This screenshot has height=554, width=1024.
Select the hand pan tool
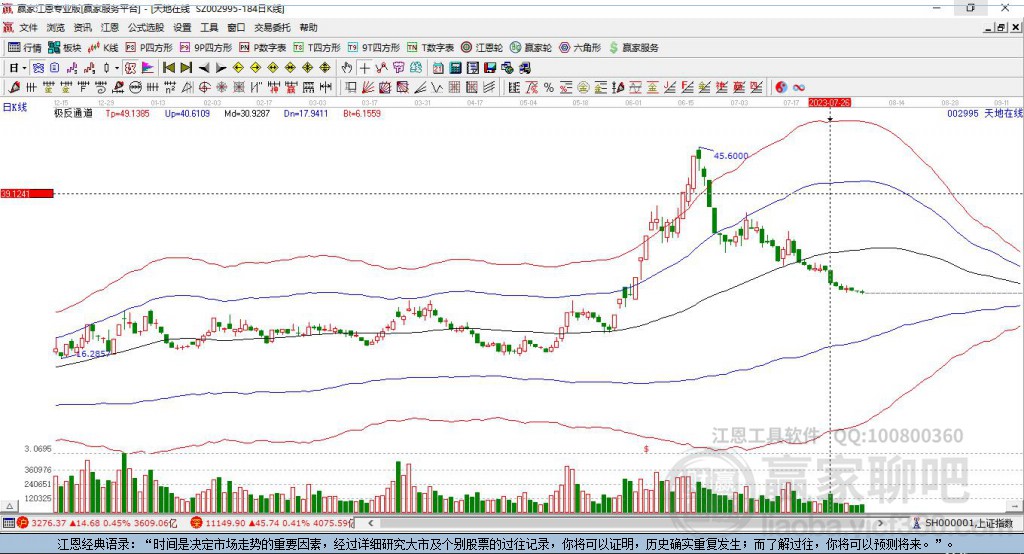pos(347,68)
